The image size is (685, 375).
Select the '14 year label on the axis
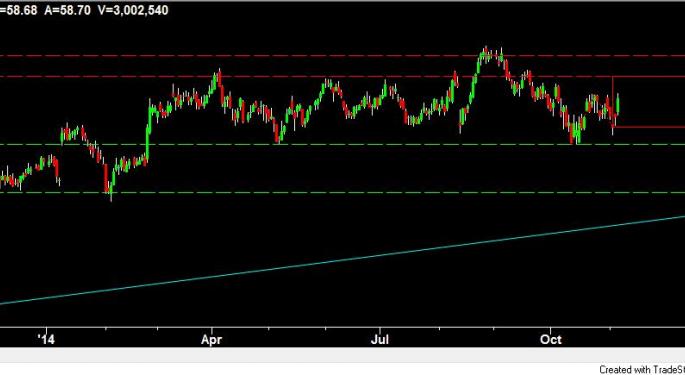(46, 339)
